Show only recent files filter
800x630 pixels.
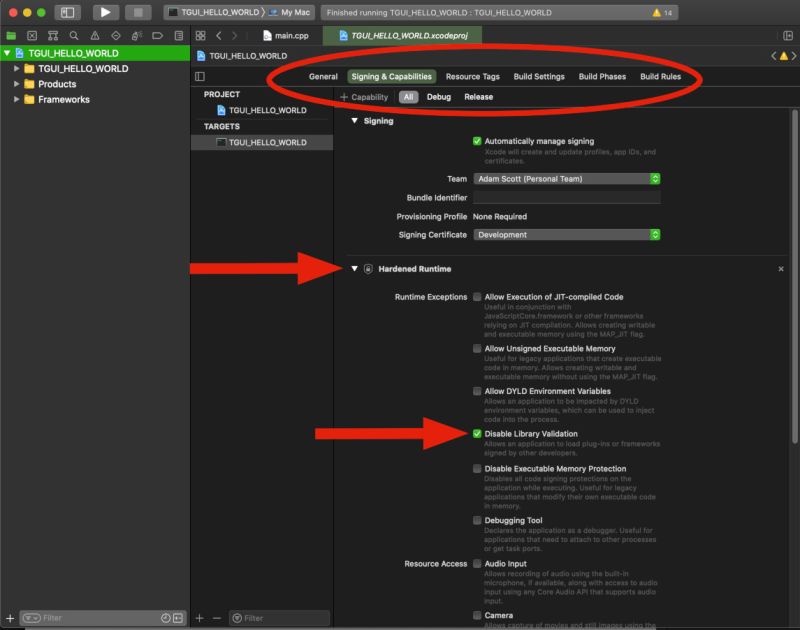(165, 618)
